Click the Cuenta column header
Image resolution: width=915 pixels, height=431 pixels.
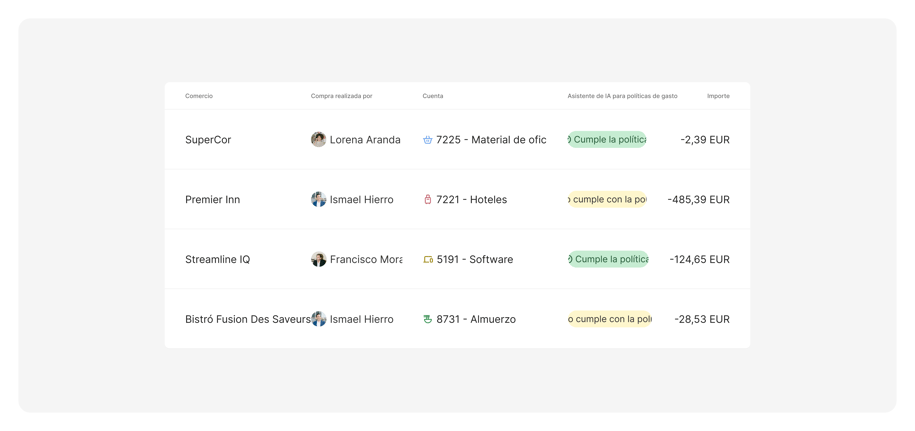click(433, 96)
